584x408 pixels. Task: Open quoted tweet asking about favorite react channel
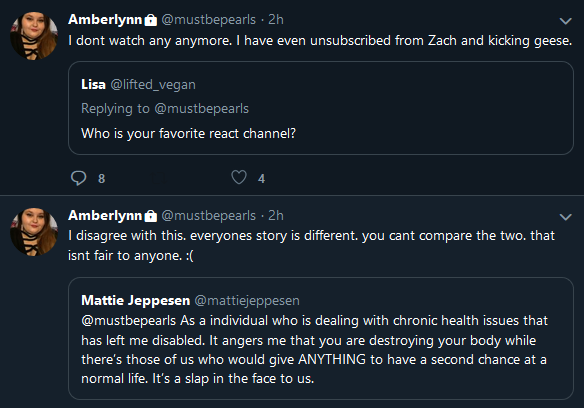click(321, 108)
